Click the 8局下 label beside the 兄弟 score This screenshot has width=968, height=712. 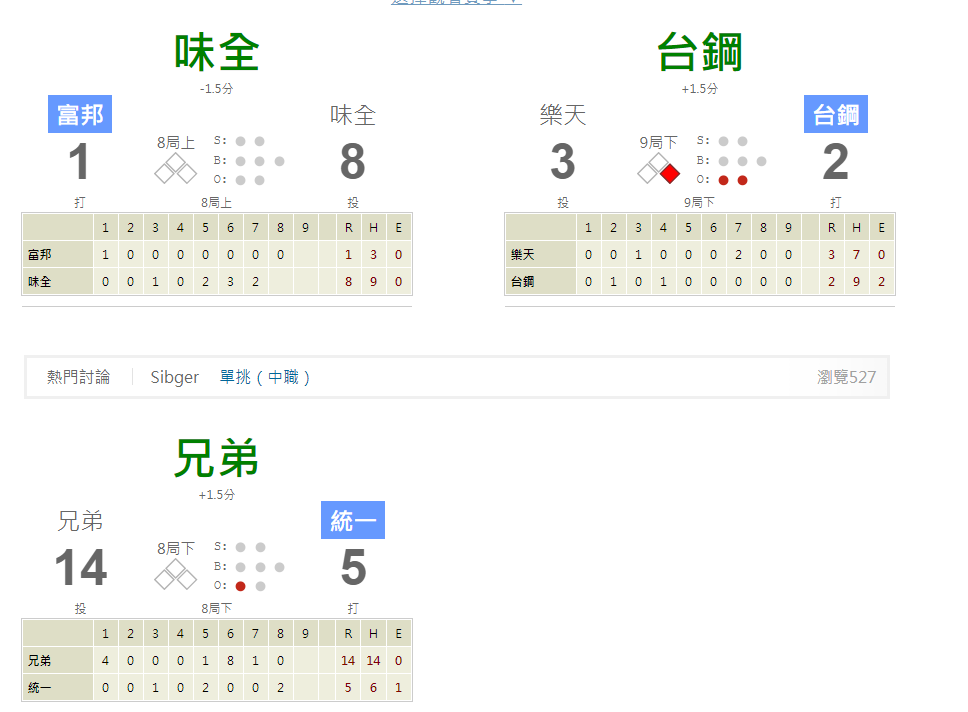tap(176, 548)
